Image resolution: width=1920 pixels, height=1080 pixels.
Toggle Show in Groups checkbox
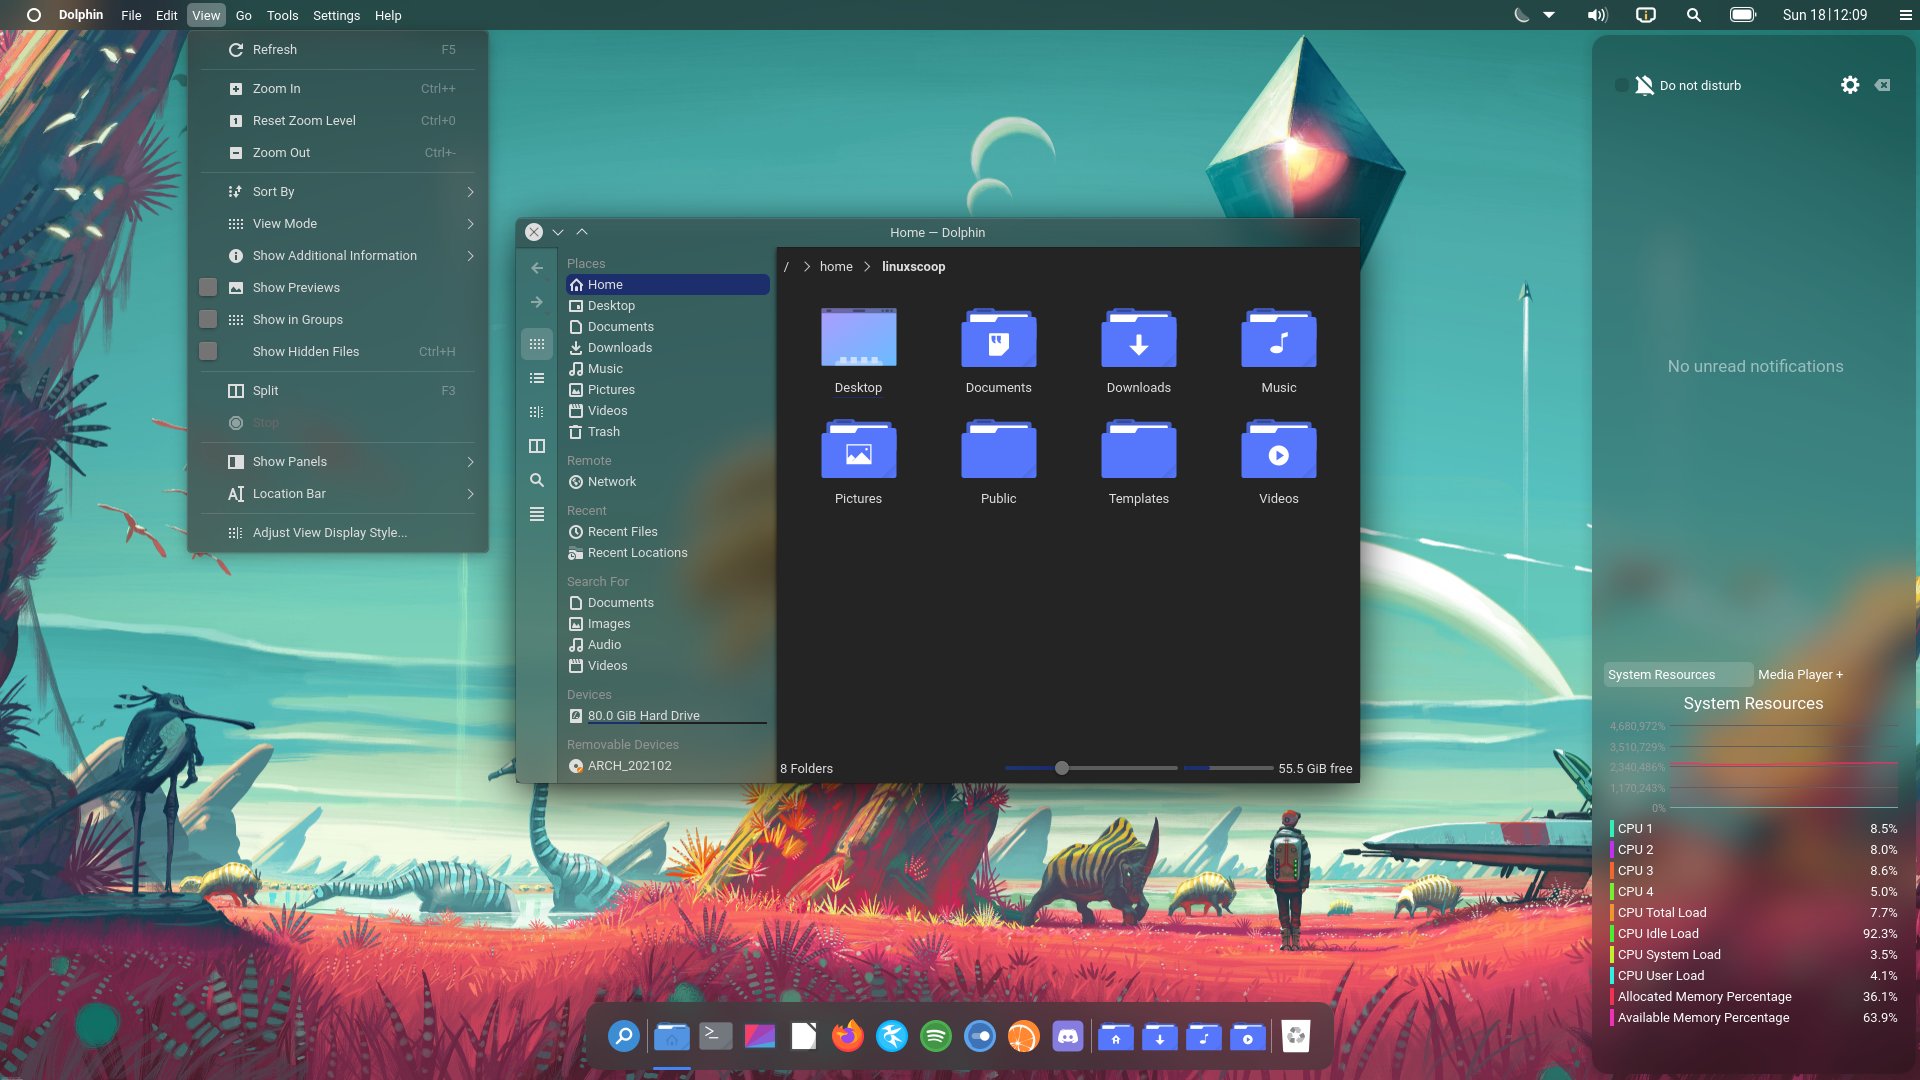(208, 319)
